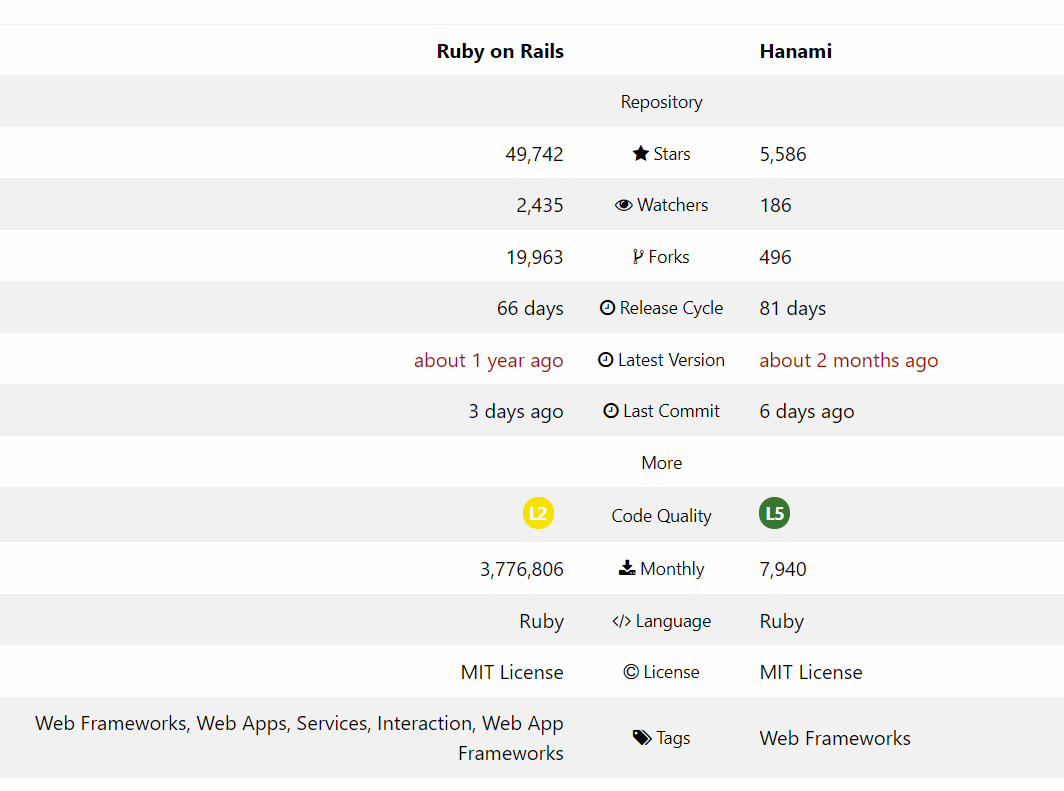Screen dimensions: 1064x791
Task: Click the 'about 2 months ago' red text
Action: tap(849, 360)
